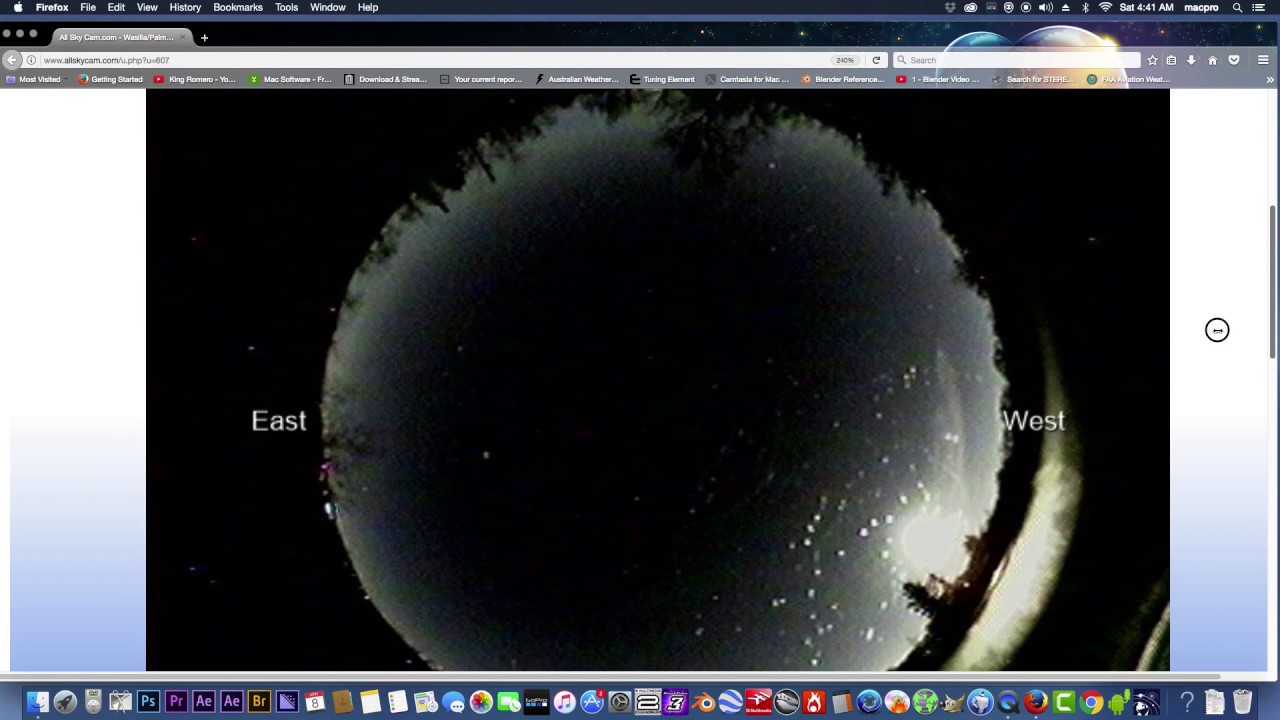Open the Trash in the dock

(1243, 702)
